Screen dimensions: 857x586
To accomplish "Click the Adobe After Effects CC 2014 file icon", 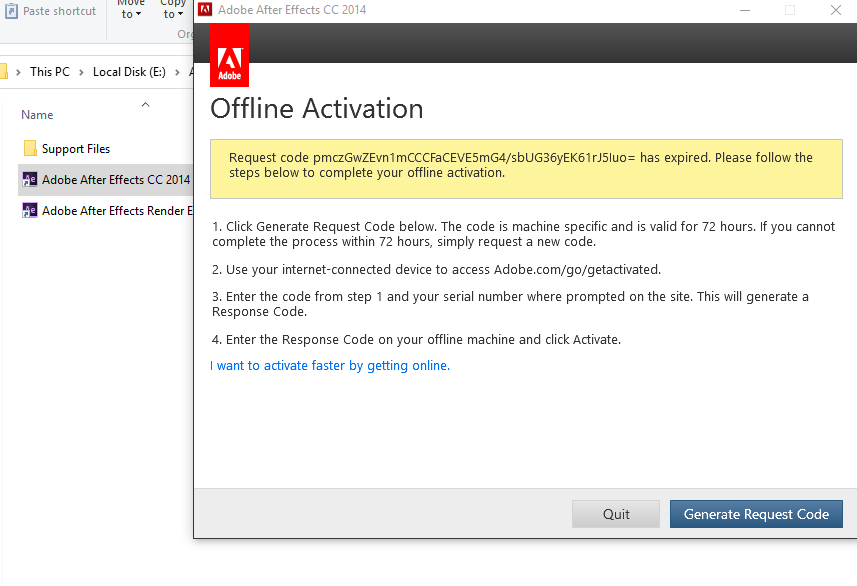I will coord(30,179).
